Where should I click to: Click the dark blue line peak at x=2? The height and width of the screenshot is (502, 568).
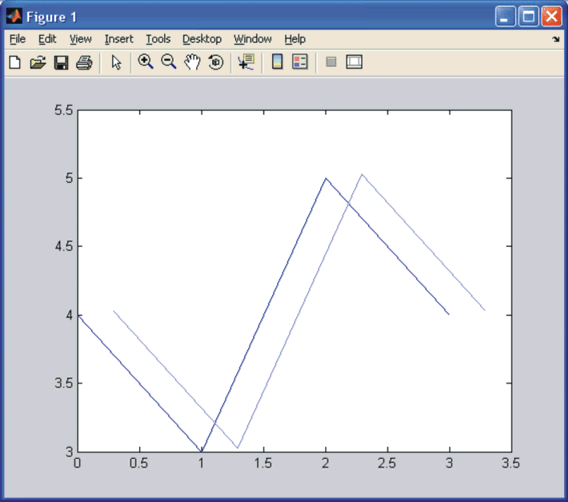(326, 178)
